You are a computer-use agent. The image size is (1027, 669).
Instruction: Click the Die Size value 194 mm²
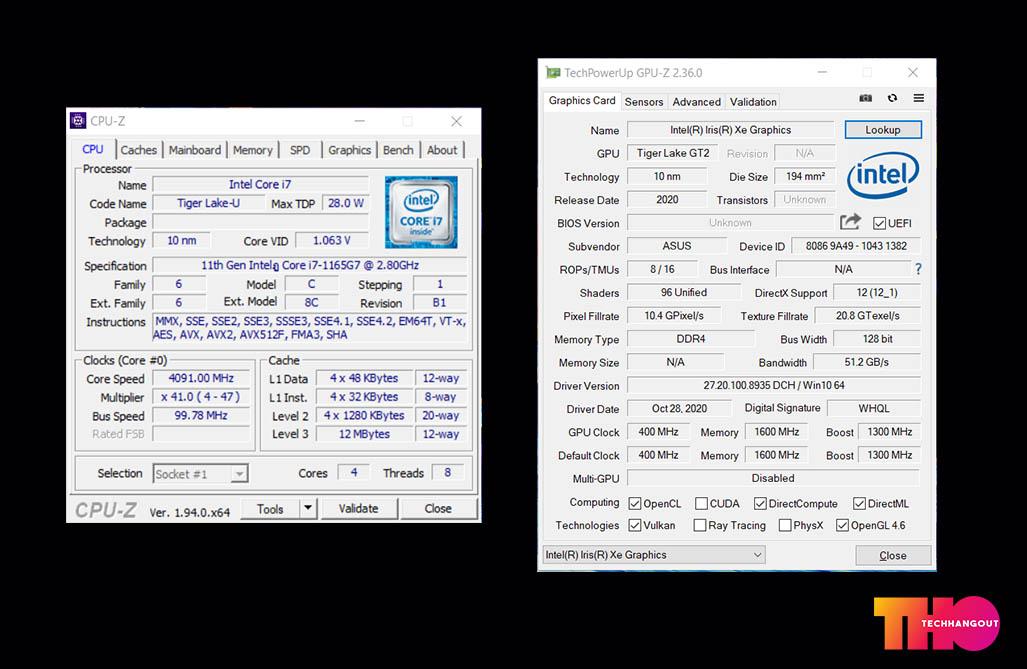click(x=805, y=176)
